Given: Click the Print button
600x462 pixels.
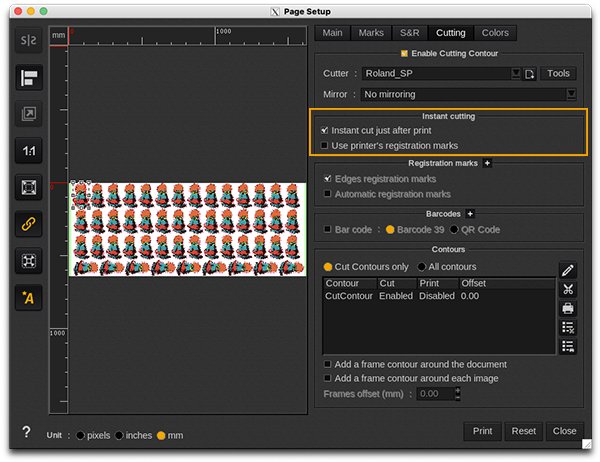Looking at the screenshot, I should (482, 431).
